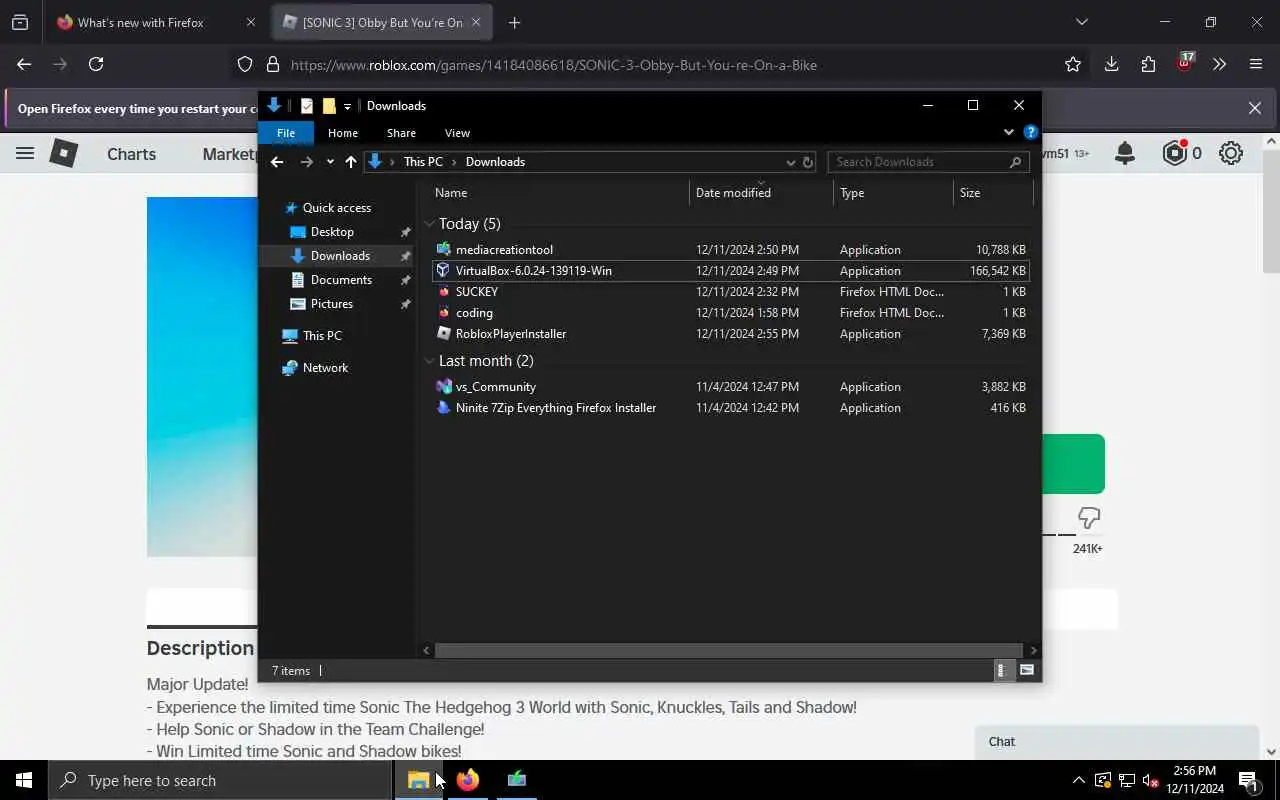The height and width of the screenshot is (800, 1280).
Task: List all Firefox tabs dropdown
Action: coord(1081,22)
